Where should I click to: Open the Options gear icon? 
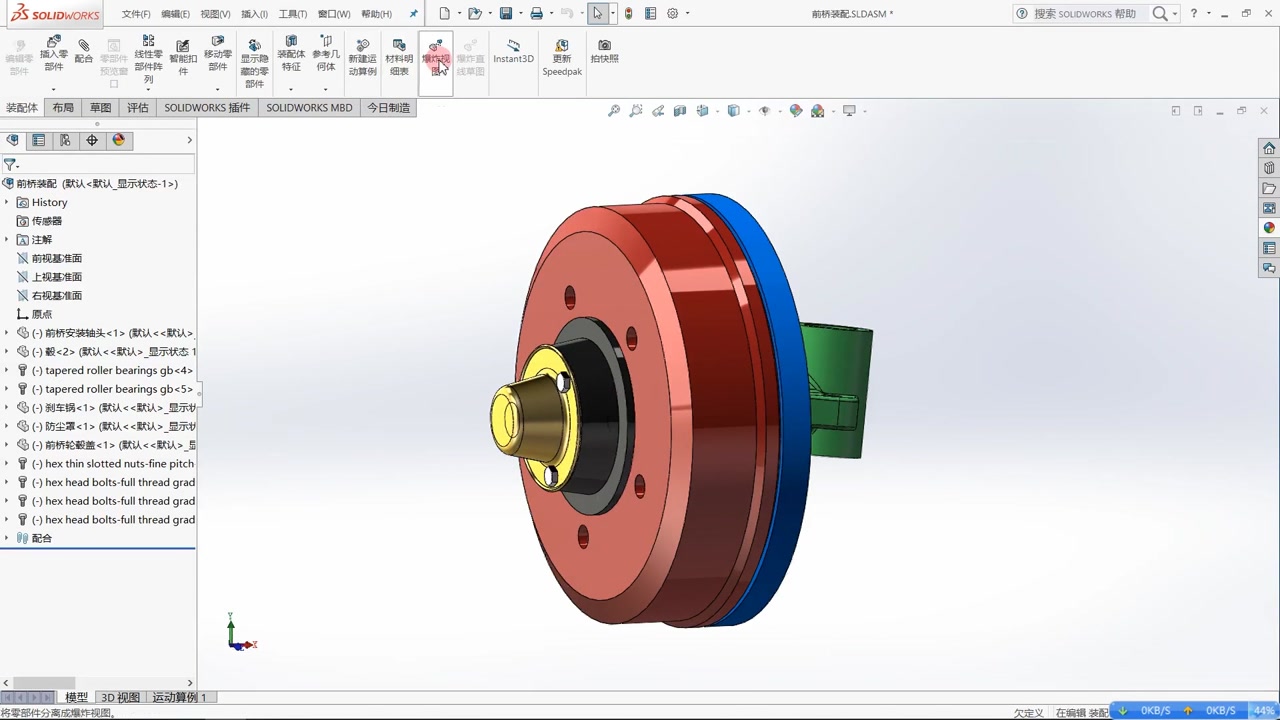[673, 13]
